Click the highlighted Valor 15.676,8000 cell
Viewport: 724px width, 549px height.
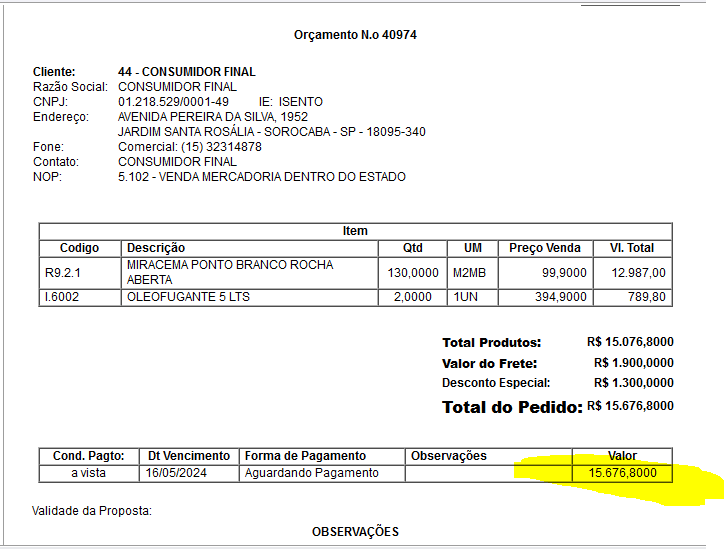click(622, 473)
